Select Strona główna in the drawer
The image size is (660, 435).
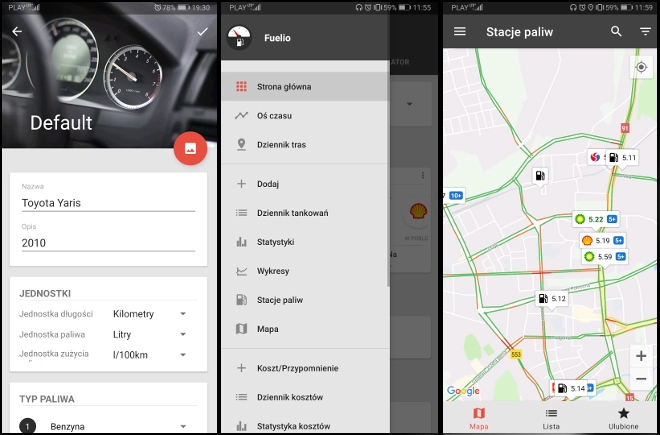pyautogui.click(x=305, y=87)
